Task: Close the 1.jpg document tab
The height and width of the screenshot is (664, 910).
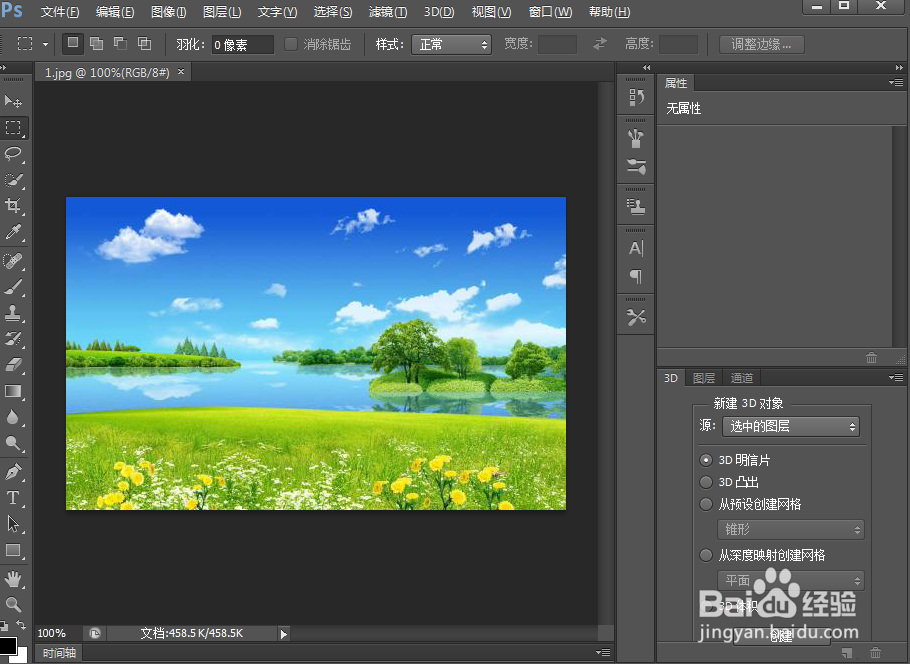Action: tap(181, 71)
